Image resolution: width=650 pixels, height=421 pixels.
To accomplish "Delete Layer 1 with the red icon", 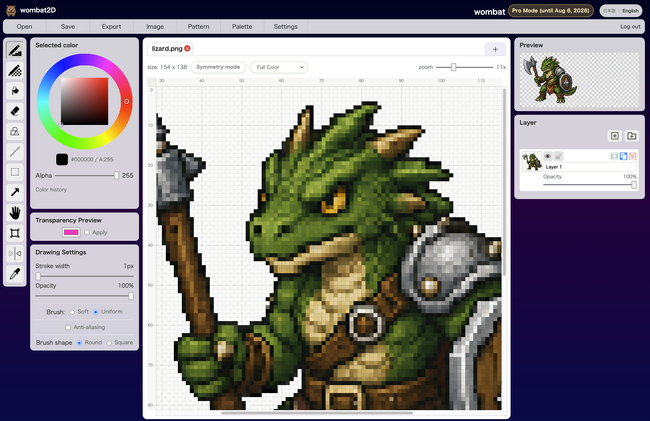I will tap(632, 156).
